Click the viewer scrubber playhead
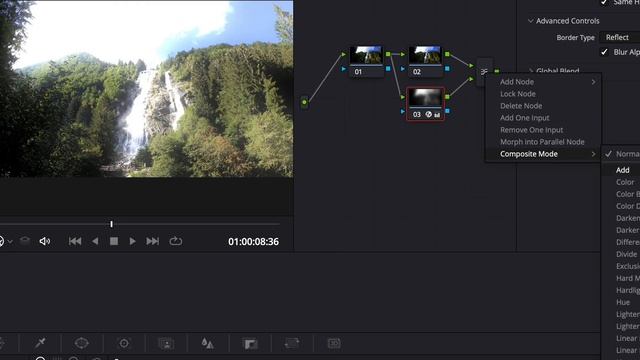Viewport: 640px width, 360px height. [111, 224]
